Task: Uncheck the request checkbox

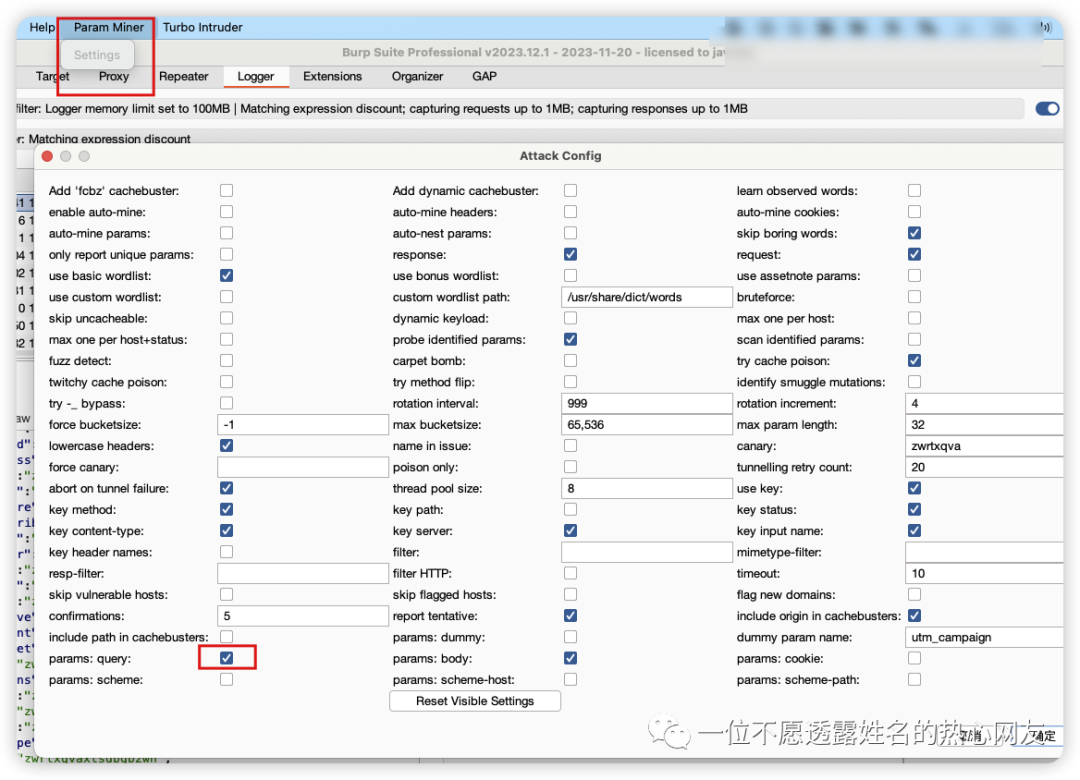Action: [914, 254]
